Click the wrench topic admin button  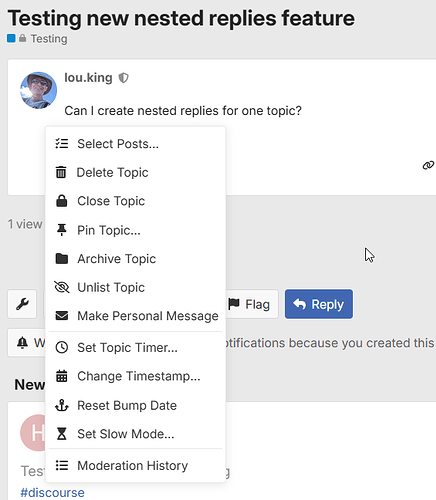pos(22,304)
